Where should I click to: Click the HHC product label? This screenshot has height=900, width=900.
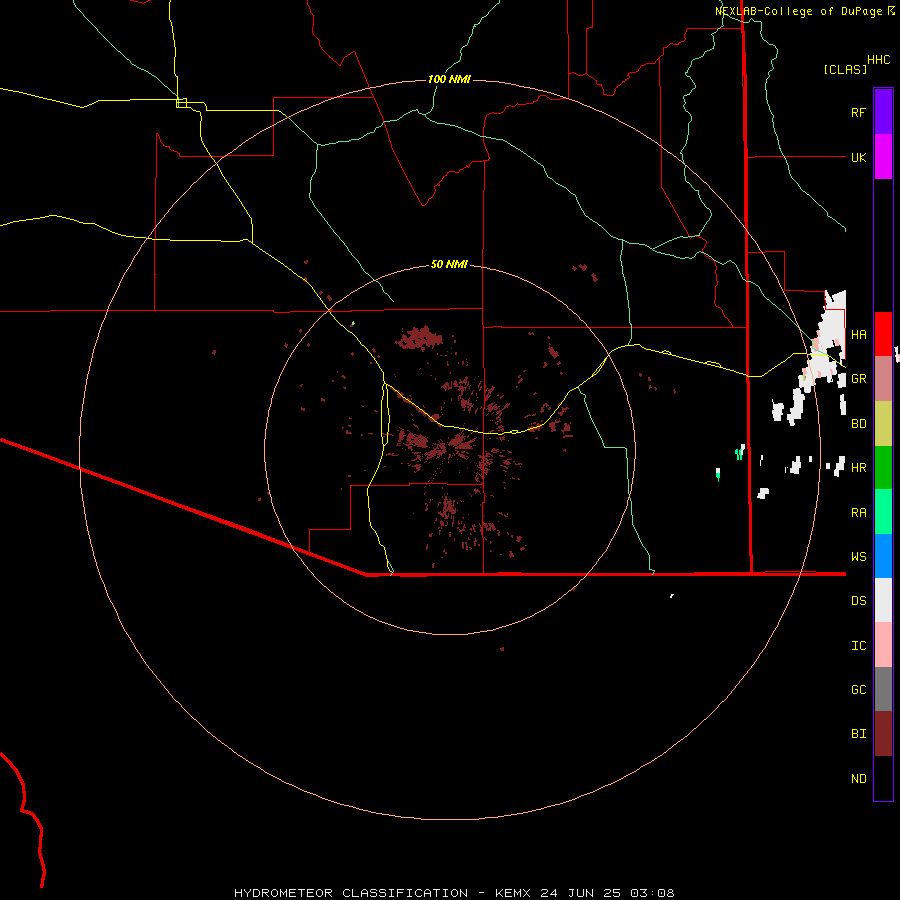(878, 60)
